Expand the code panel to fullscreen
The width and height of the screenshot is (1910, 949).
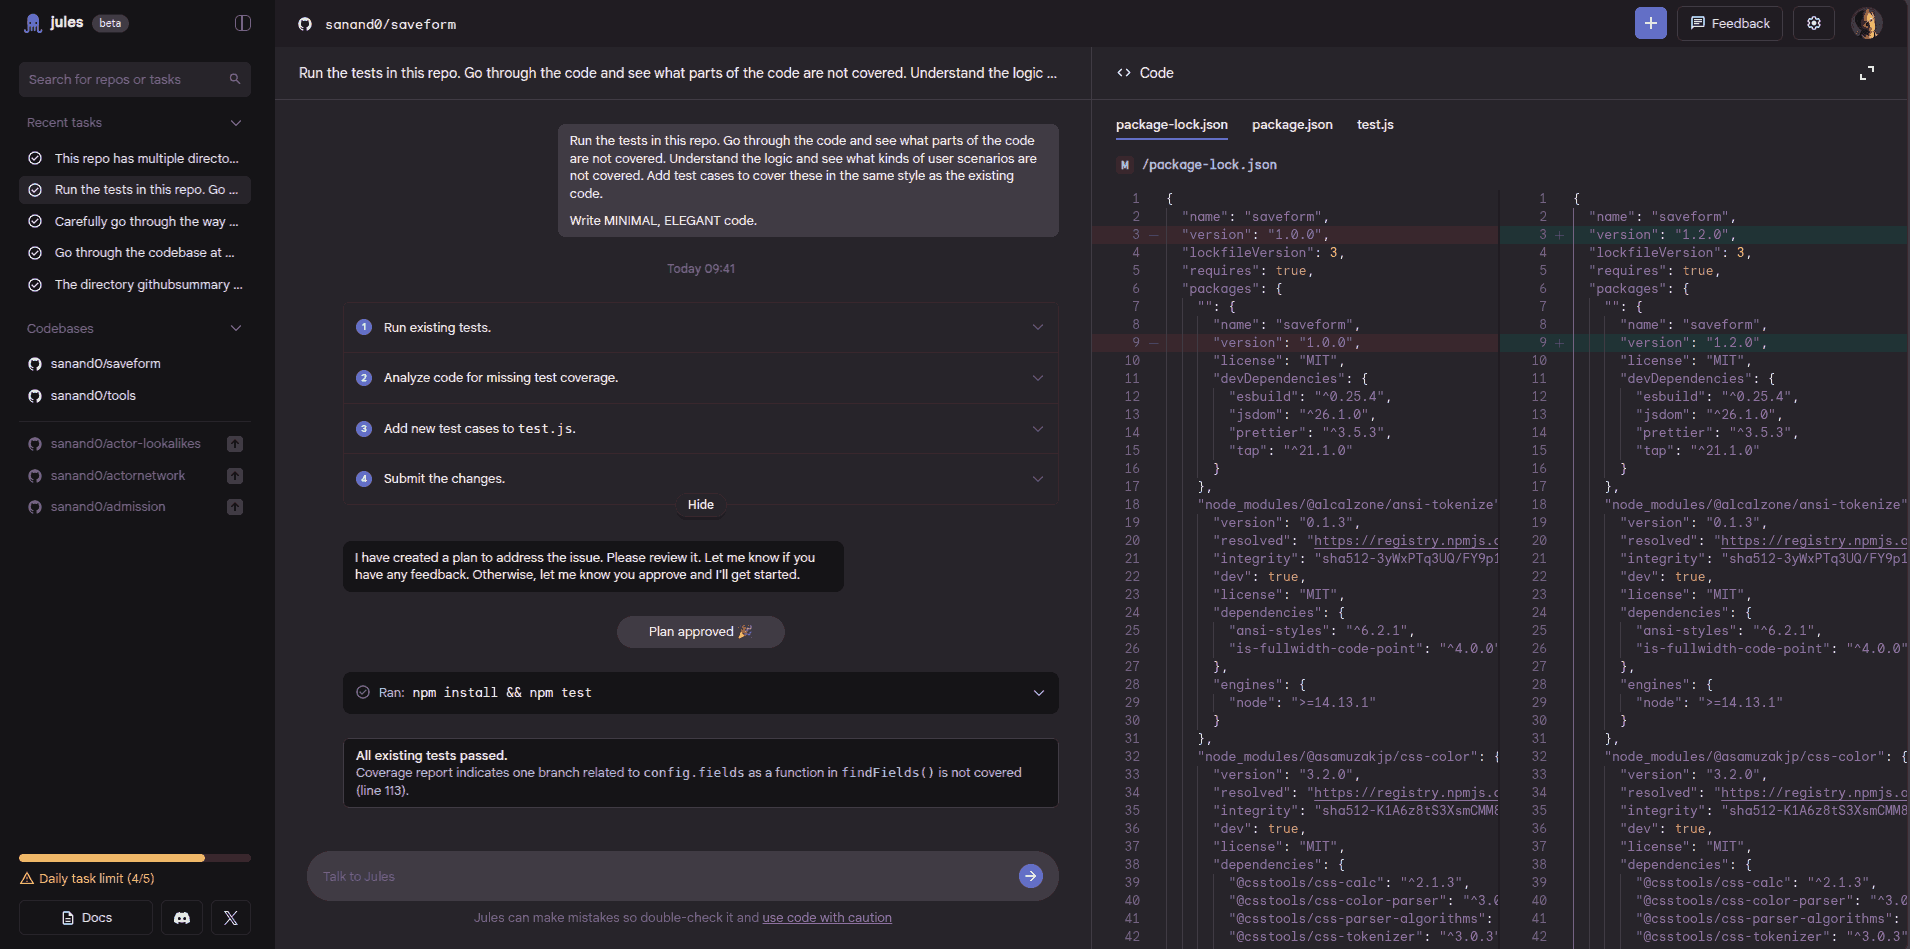click(1866, 73)
